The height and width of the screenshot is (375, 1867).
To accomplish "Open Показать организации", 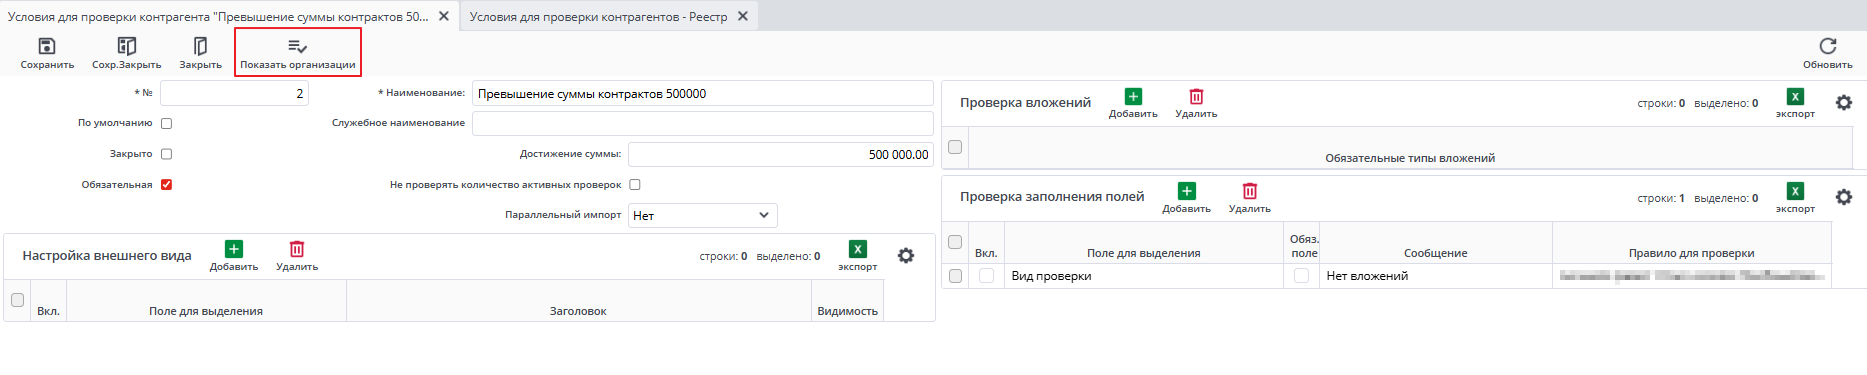I will pos(298,53).
